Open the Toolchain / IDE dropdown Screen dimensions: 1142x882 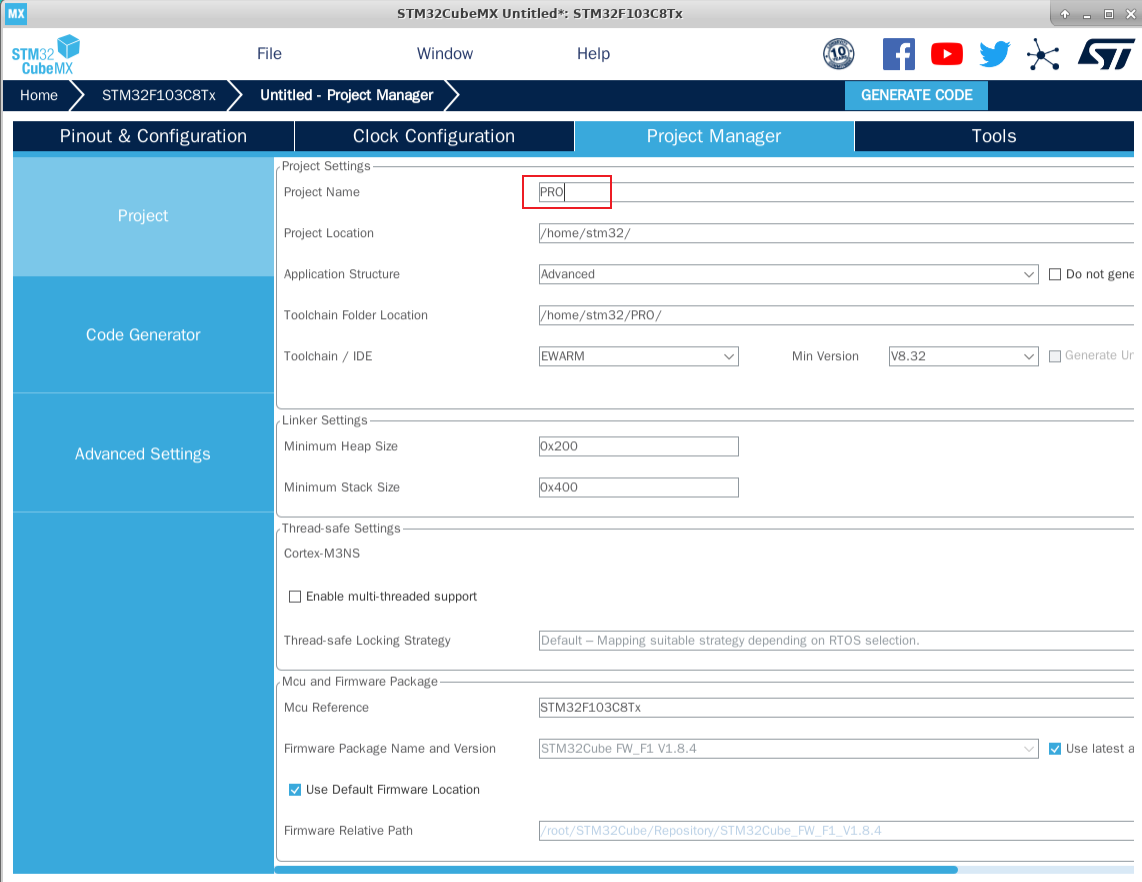point(639,356)
